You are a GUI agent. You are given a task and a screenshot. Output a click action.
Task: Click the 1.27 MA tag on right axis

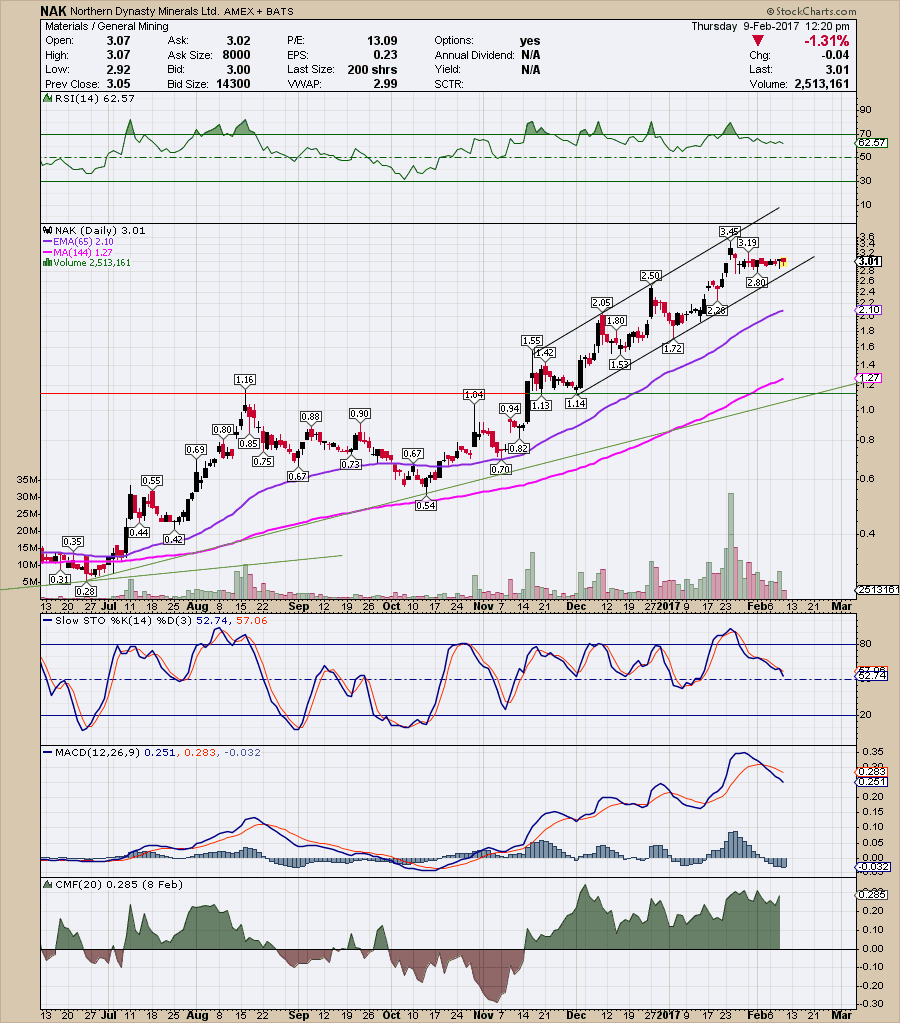869,378
